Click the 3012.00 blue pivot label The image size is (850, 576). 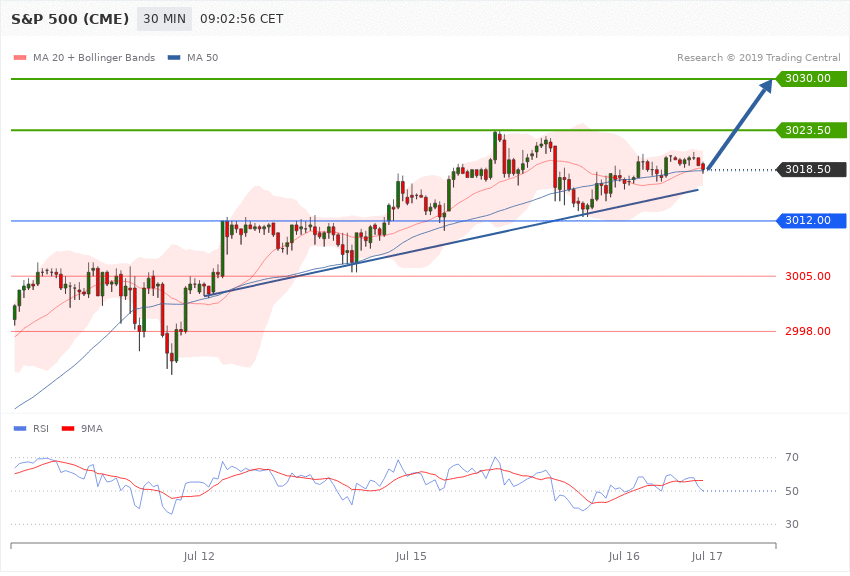(812, 221)
